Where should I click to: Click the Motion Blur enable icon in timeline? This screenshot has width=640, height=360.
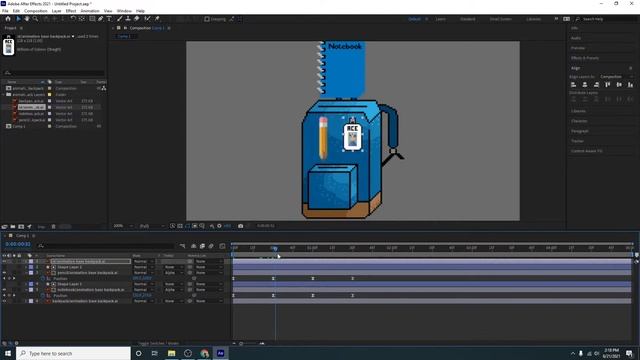tap(211, 246)
